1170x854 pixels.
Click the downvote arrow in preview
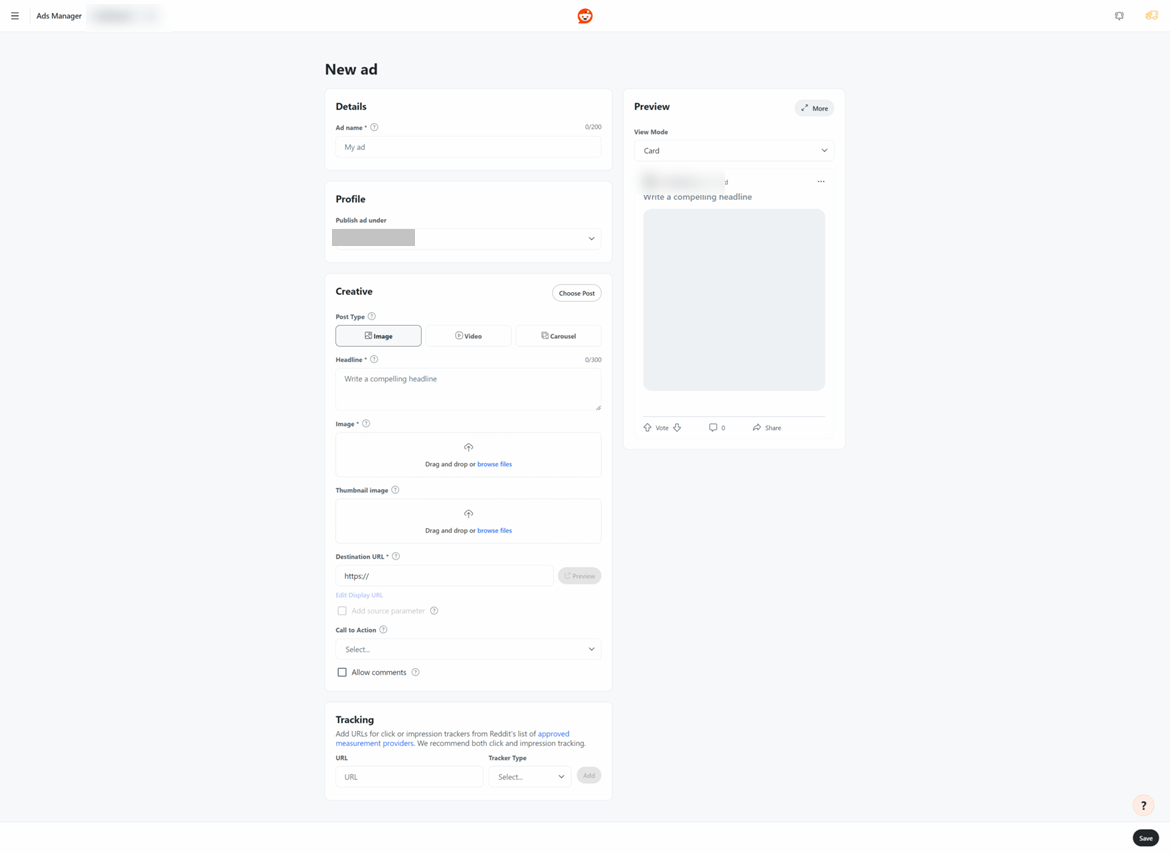click(678, 427)
